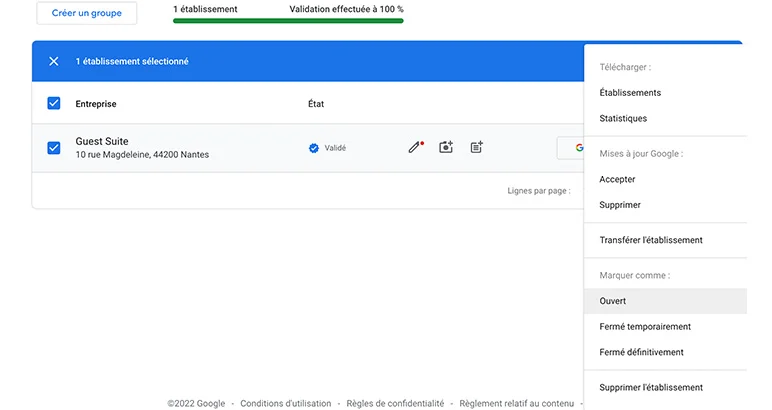Viewport: 772px width, 410px height.
Task: Mark as Fermé temporairement
Action: click(x=645, y=327)
